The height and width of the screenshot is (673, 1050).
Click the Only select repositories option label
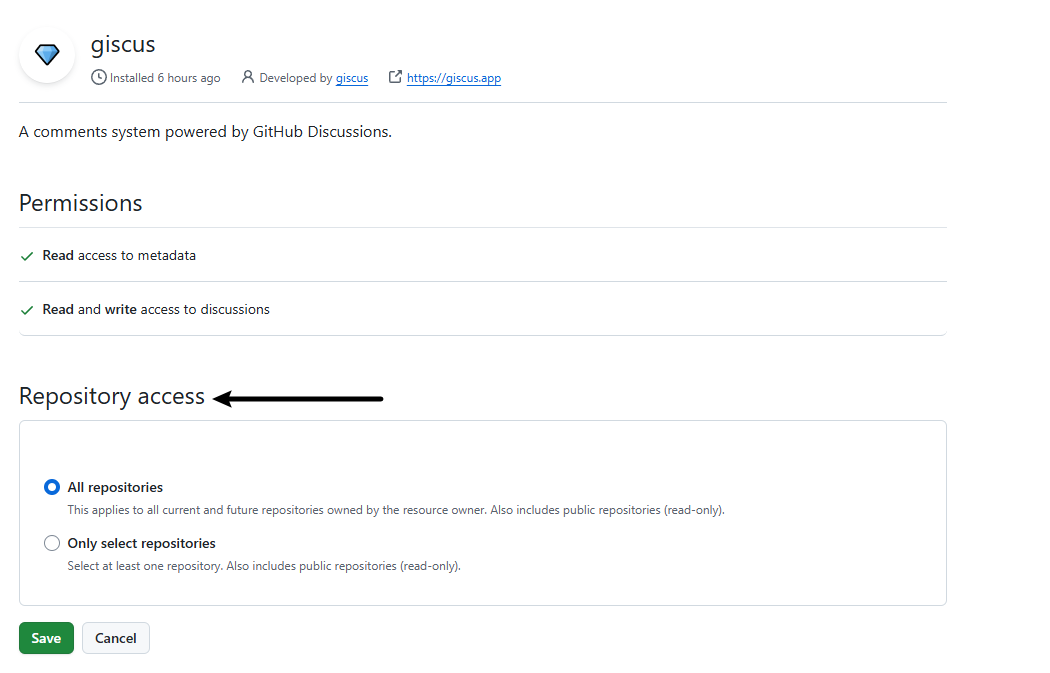coord(141,544)
